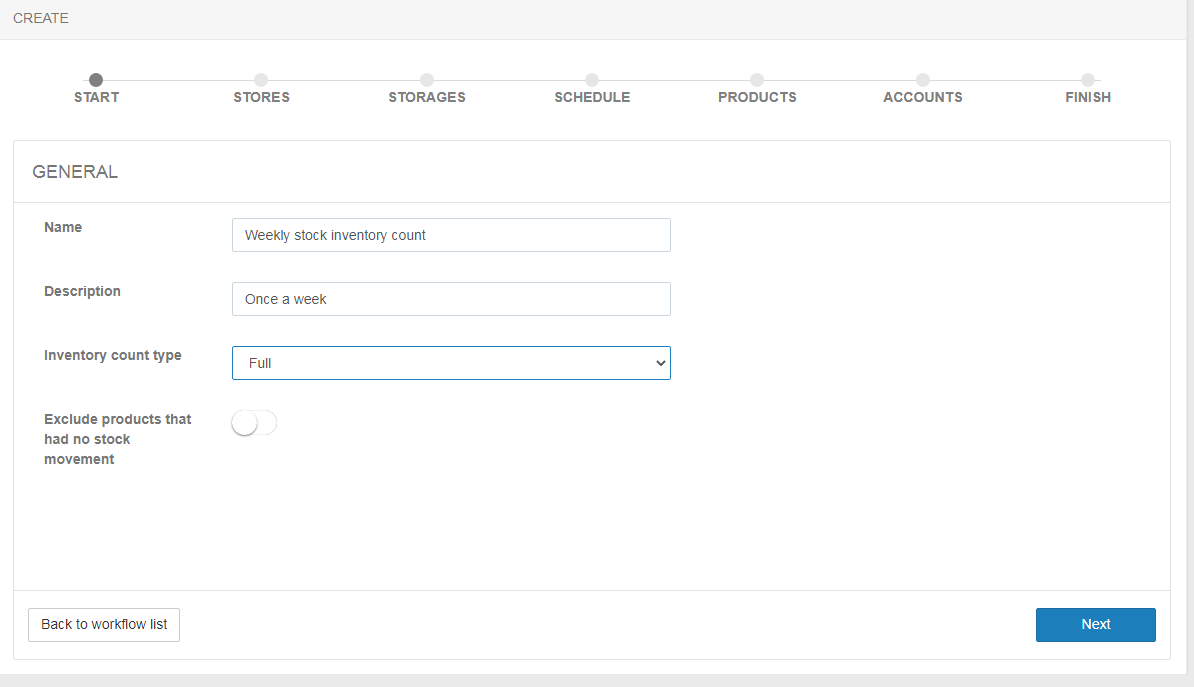Click into the Description text field
Viewport: 1194px width, 687px height.
(451, 299)
